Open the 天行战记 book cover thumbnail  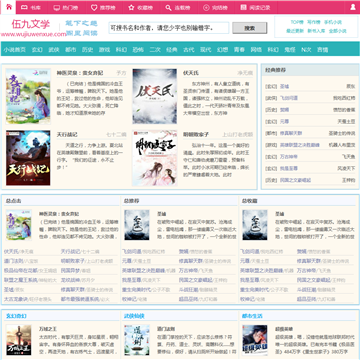(28, 158)
